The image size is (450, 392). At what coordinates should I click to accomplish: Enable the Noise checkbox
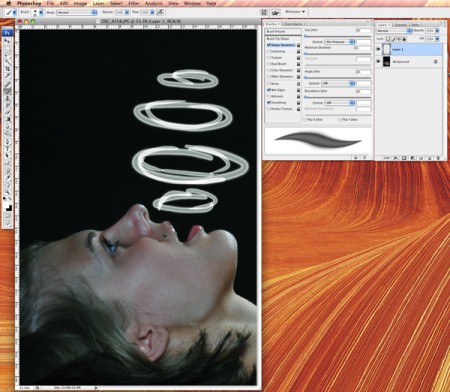[x=269, y=84]
